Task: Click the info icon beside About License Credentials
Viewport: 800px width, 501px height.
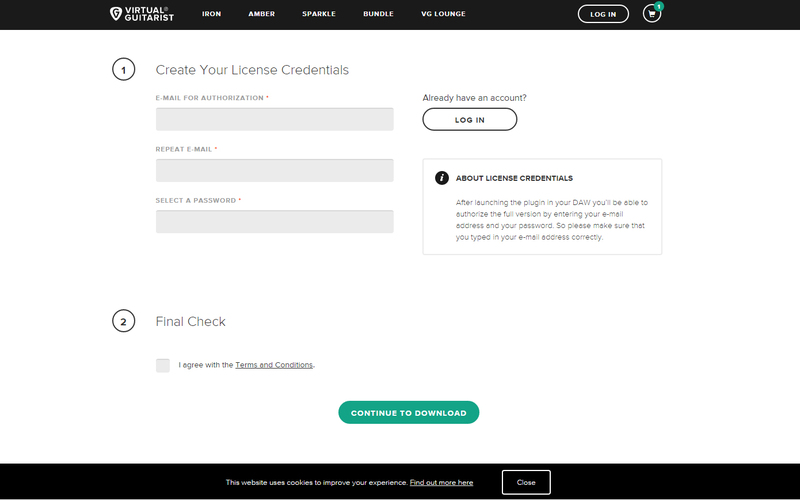Action: click(x=441, y=178)
